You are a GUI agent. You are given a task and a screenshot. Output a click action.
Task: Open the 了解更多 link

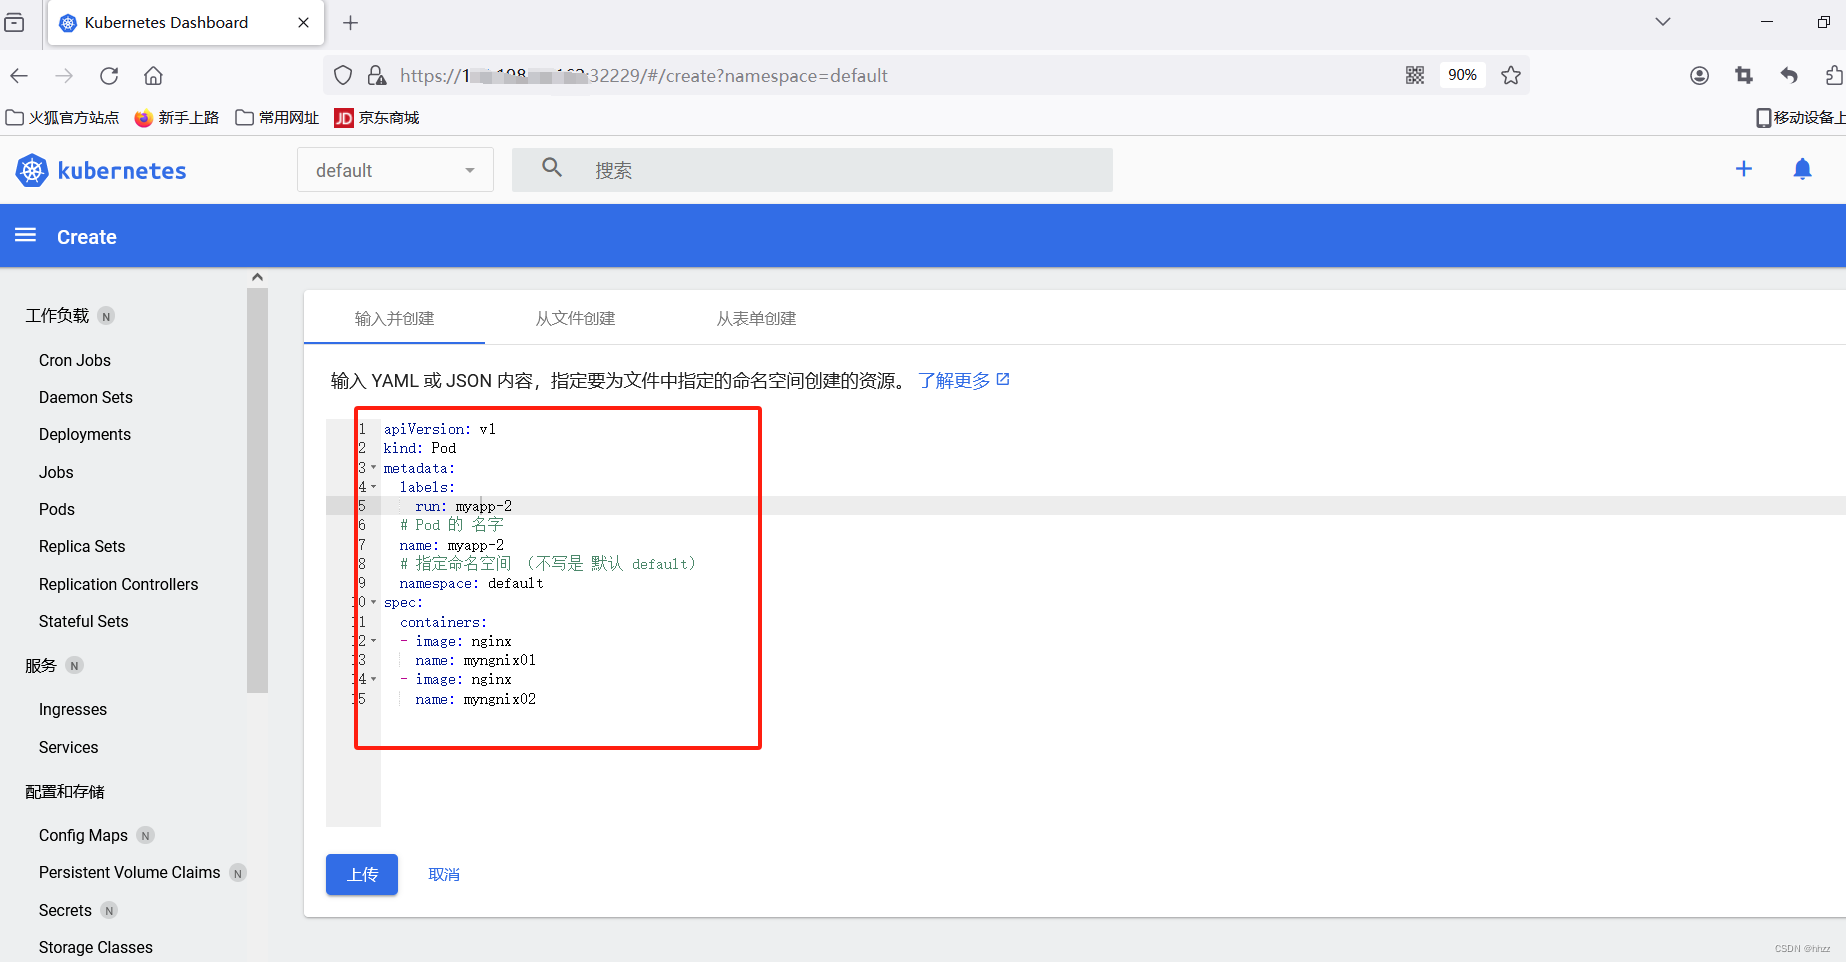964,381
